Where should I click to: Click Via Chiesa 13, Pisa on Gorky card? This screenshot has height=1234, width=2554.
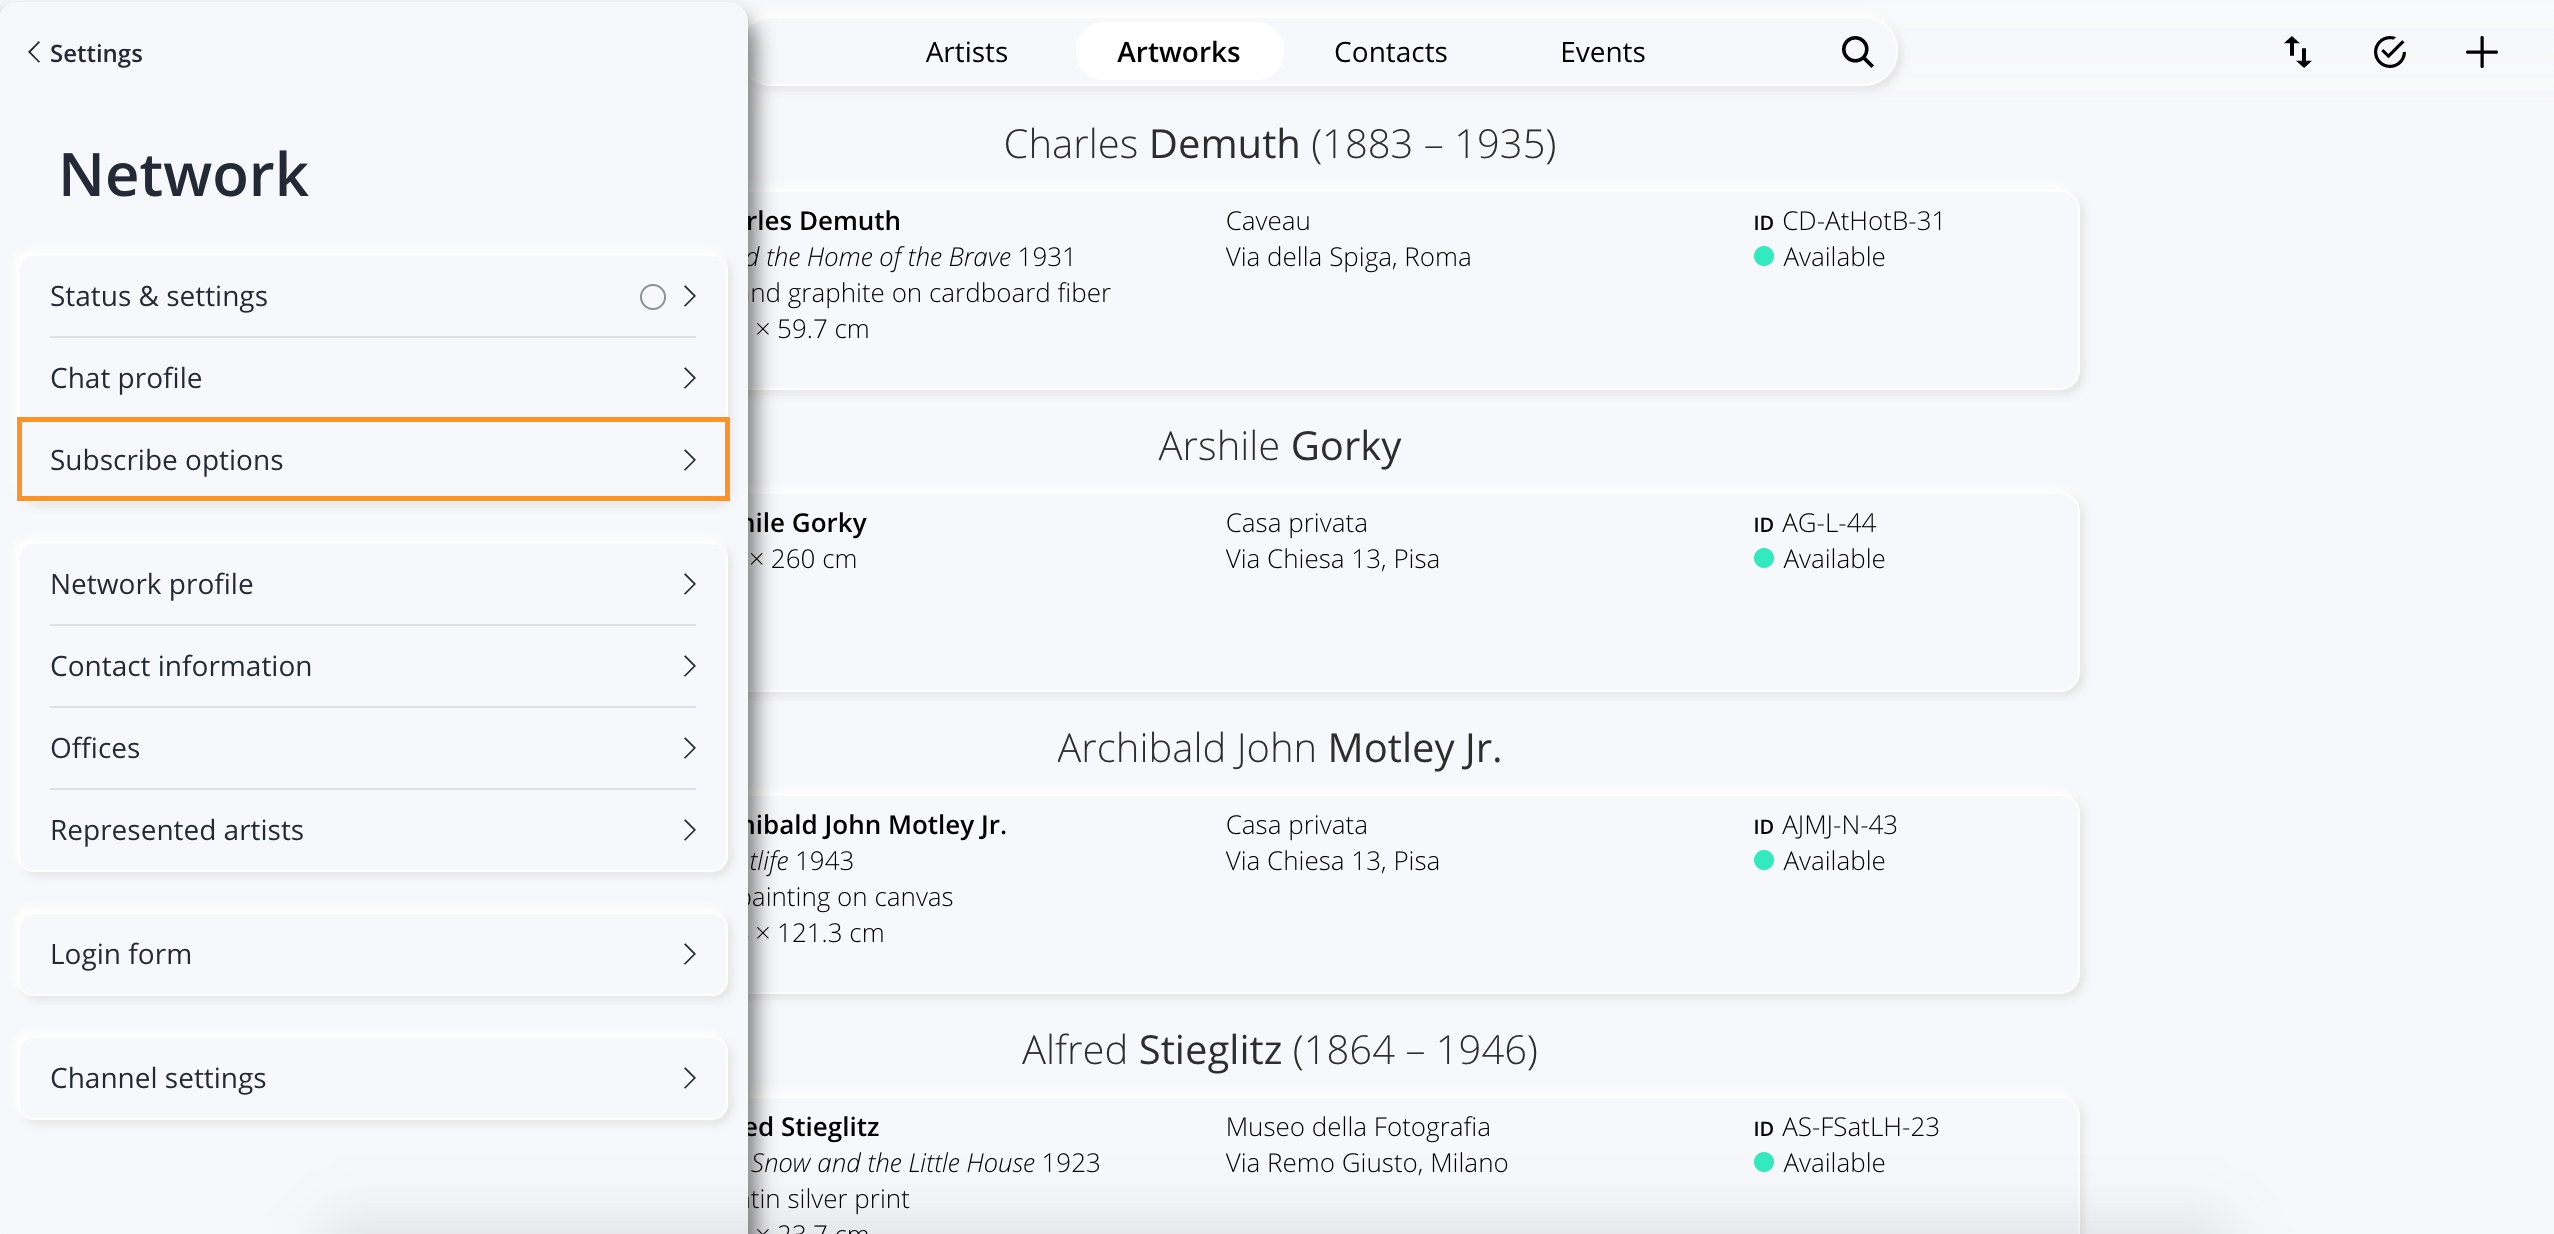pyautogui.click(x=1333, y=559)
